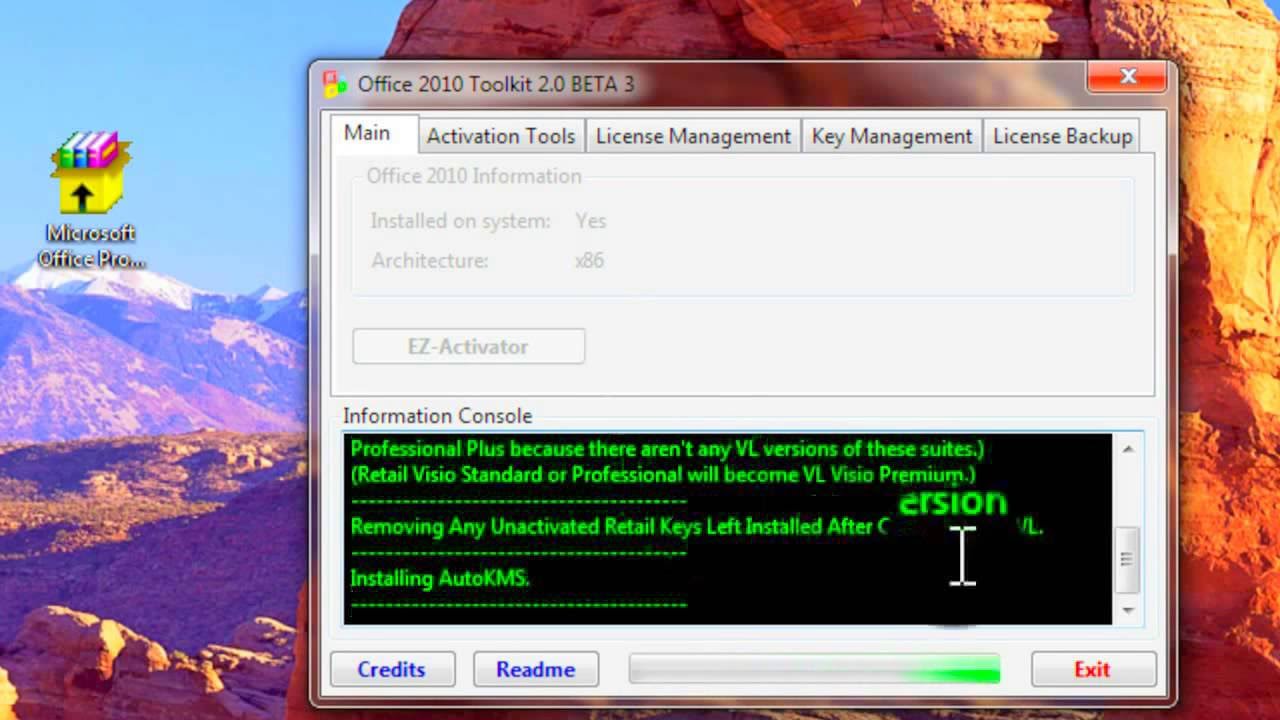Open the License Backup tab
The image size is (1280, 720).
tap(1062, 136)
